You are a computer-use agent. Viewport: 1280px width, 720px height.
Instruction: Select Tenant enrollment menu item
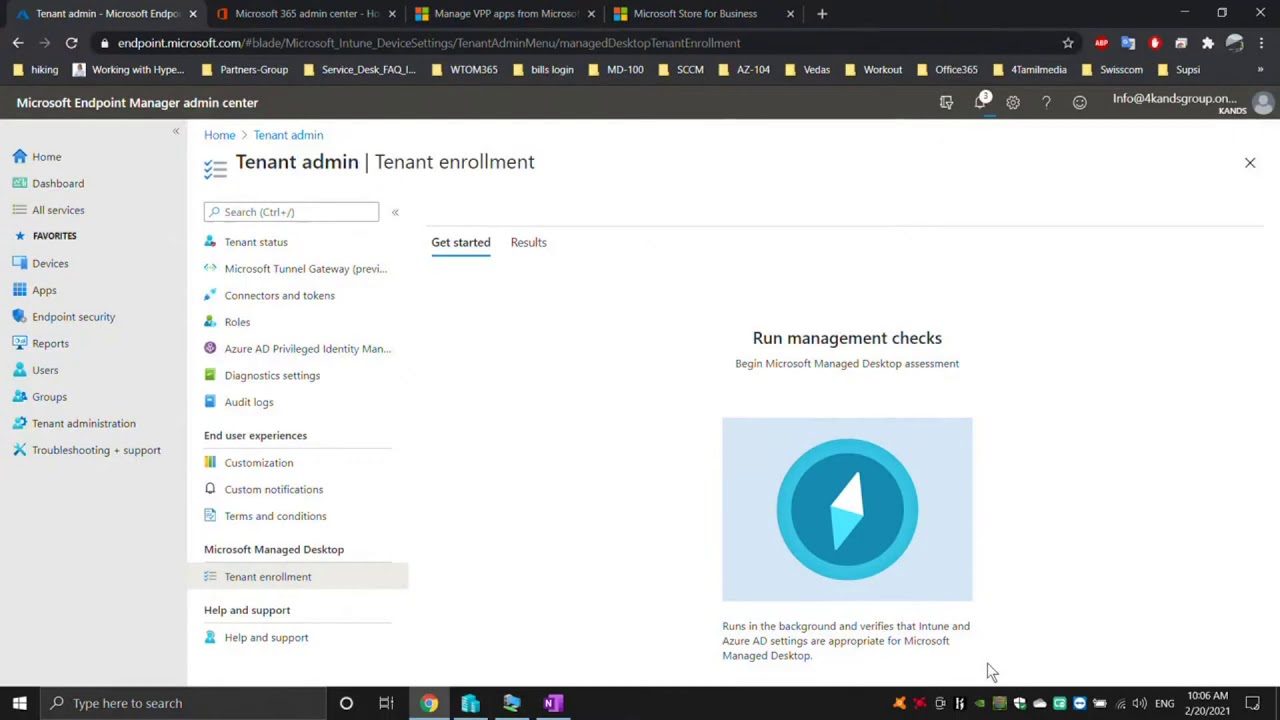pyautogui.click(x=297, y=577)
